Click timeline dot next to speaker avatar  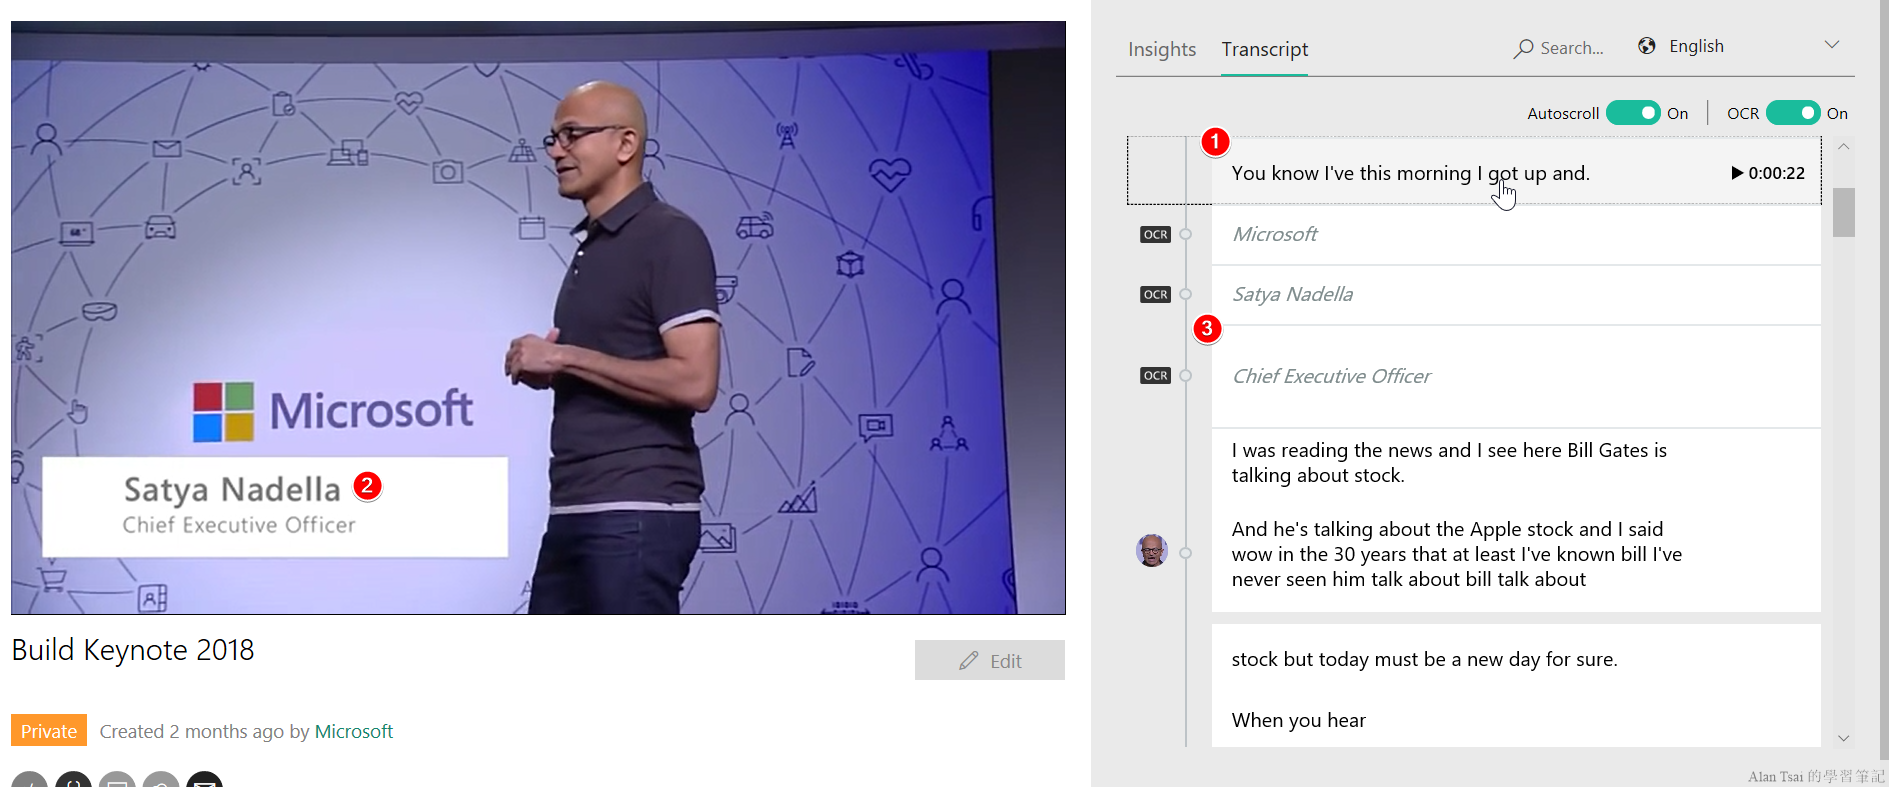coord(1186,552)
